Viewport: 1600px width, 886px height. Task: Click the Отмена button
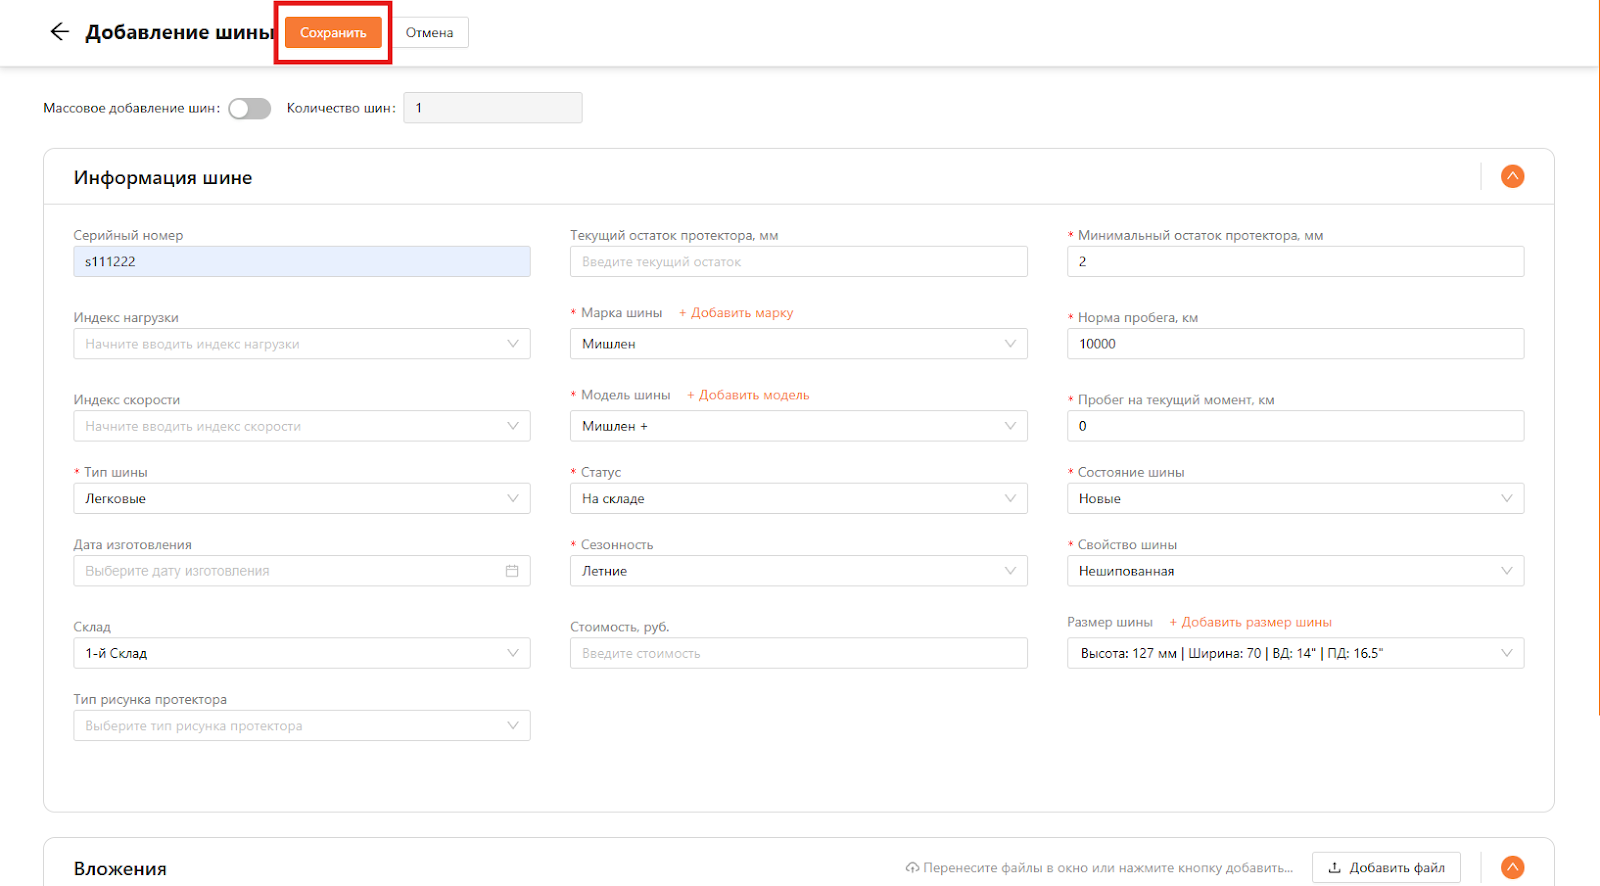tap(429, 33)
